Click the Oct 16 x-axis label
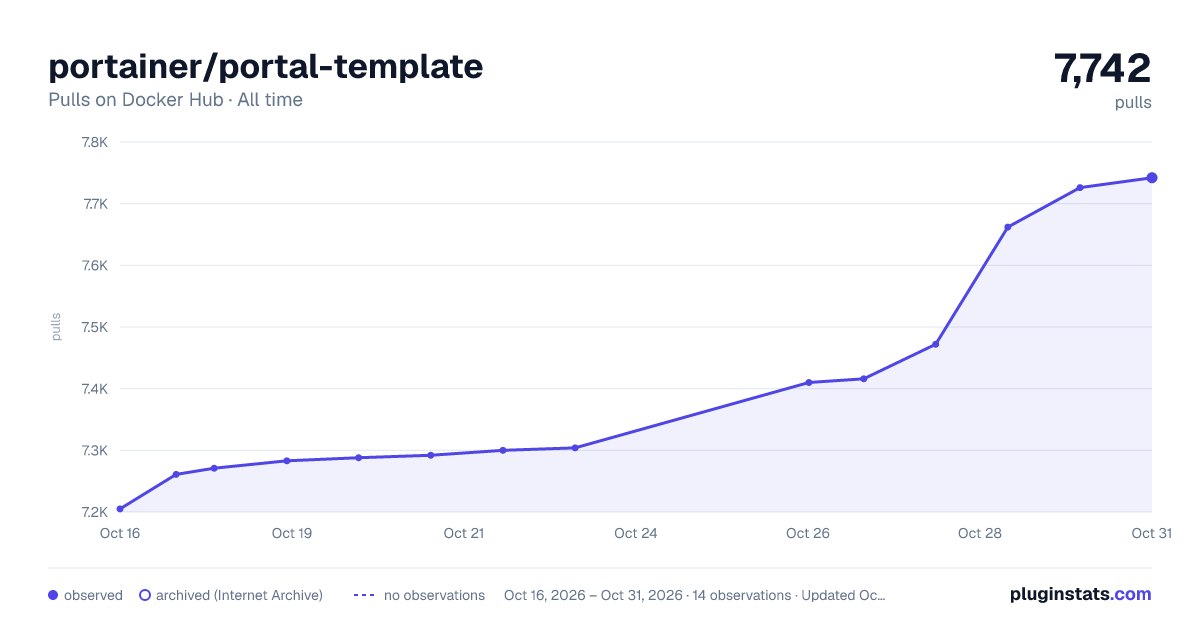Viewport: 1200px width, 630px height. [120, 533]
